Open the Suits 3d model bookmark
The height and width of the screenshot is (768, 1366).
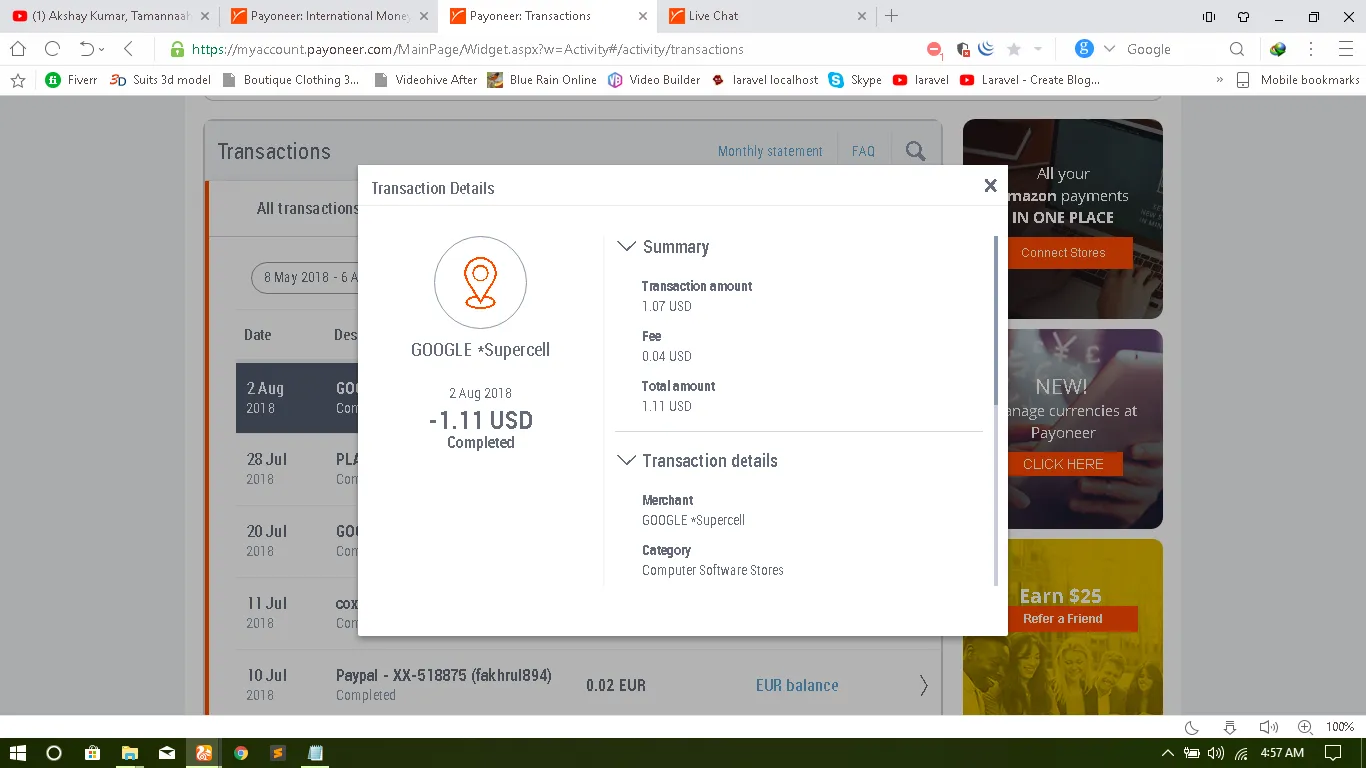(160, 80)
